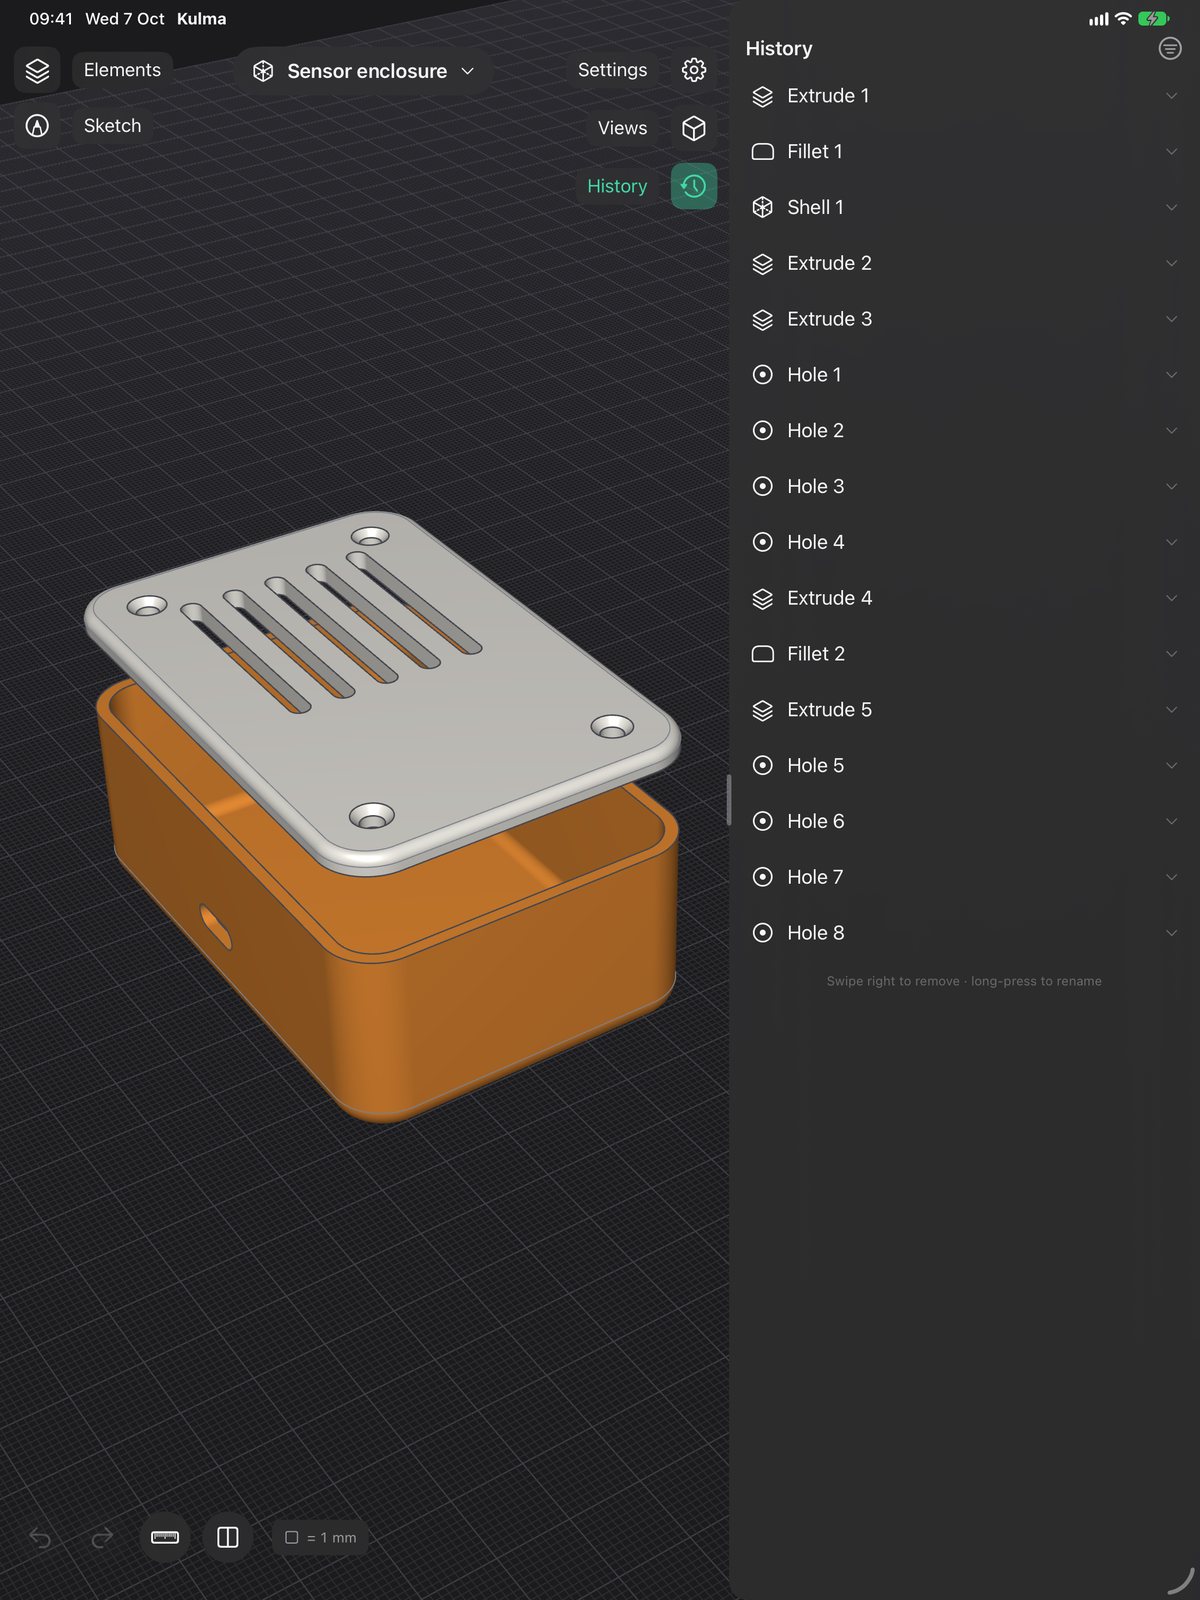1200x1600 pixels.
Task: Open the Elements layers icon
Action: click(x=37, y=71)
